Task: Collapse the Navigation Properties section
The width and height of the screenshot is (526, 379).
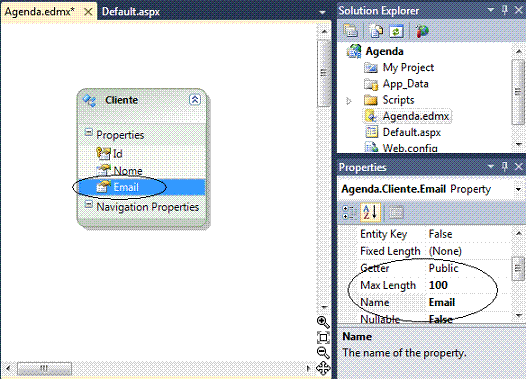Action: pyautogui.click(x=89, y=204)
